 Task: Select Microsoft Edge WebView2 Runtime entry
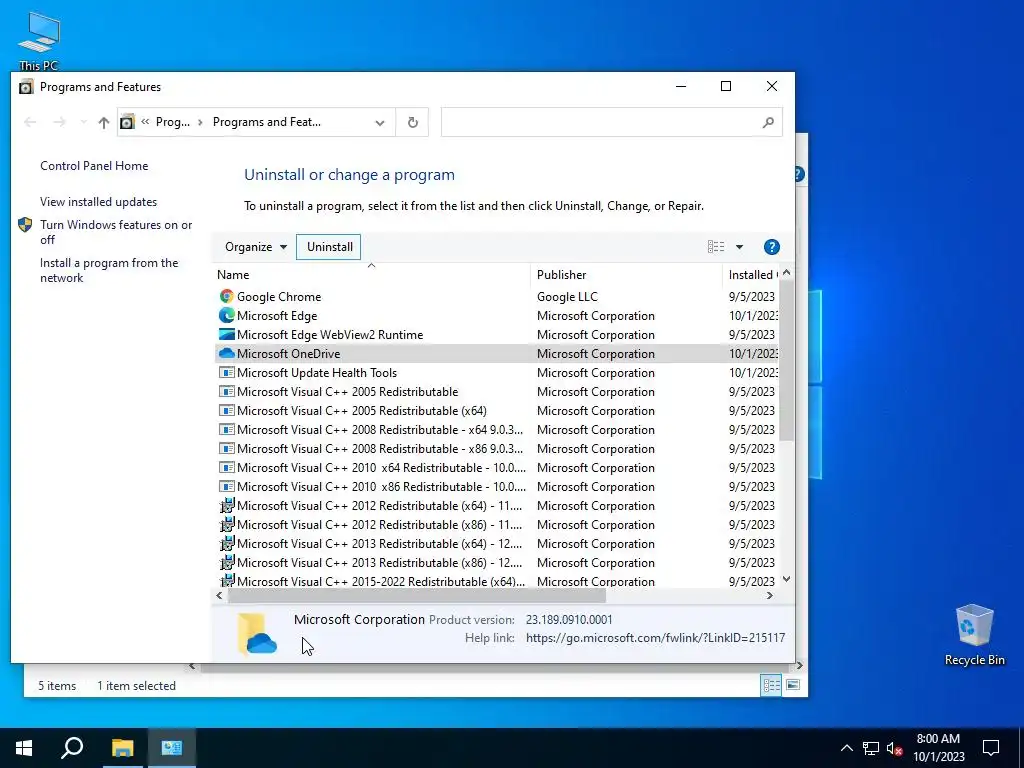point(498,334)
